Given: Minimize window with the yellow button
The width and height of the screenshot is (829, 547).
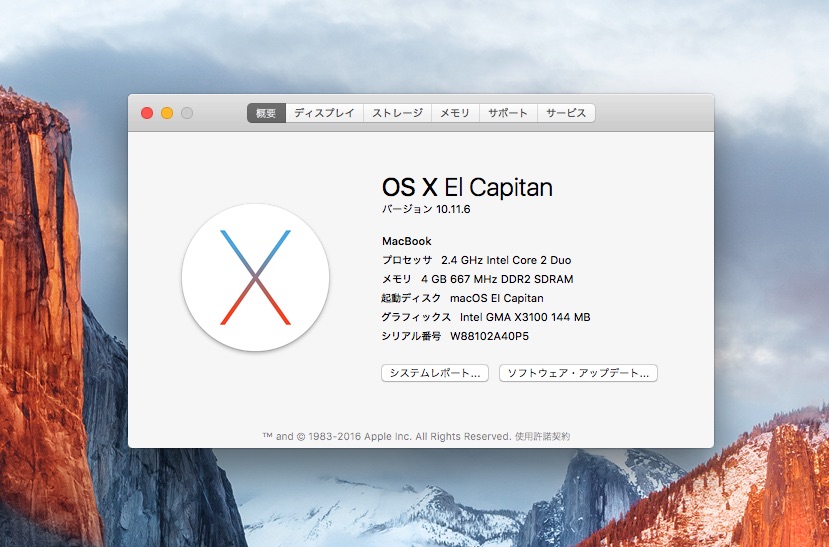Looking at the screenshot, I should pos(167,113).
